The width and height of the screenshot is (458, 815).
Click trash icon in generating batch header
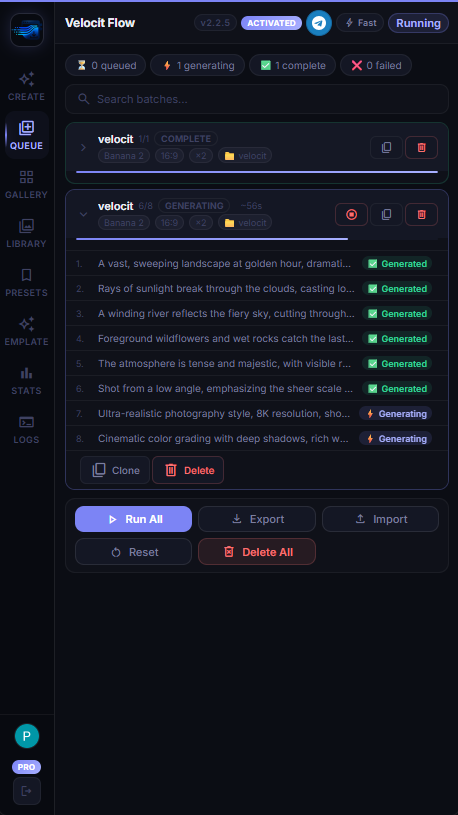click(422, 214)
